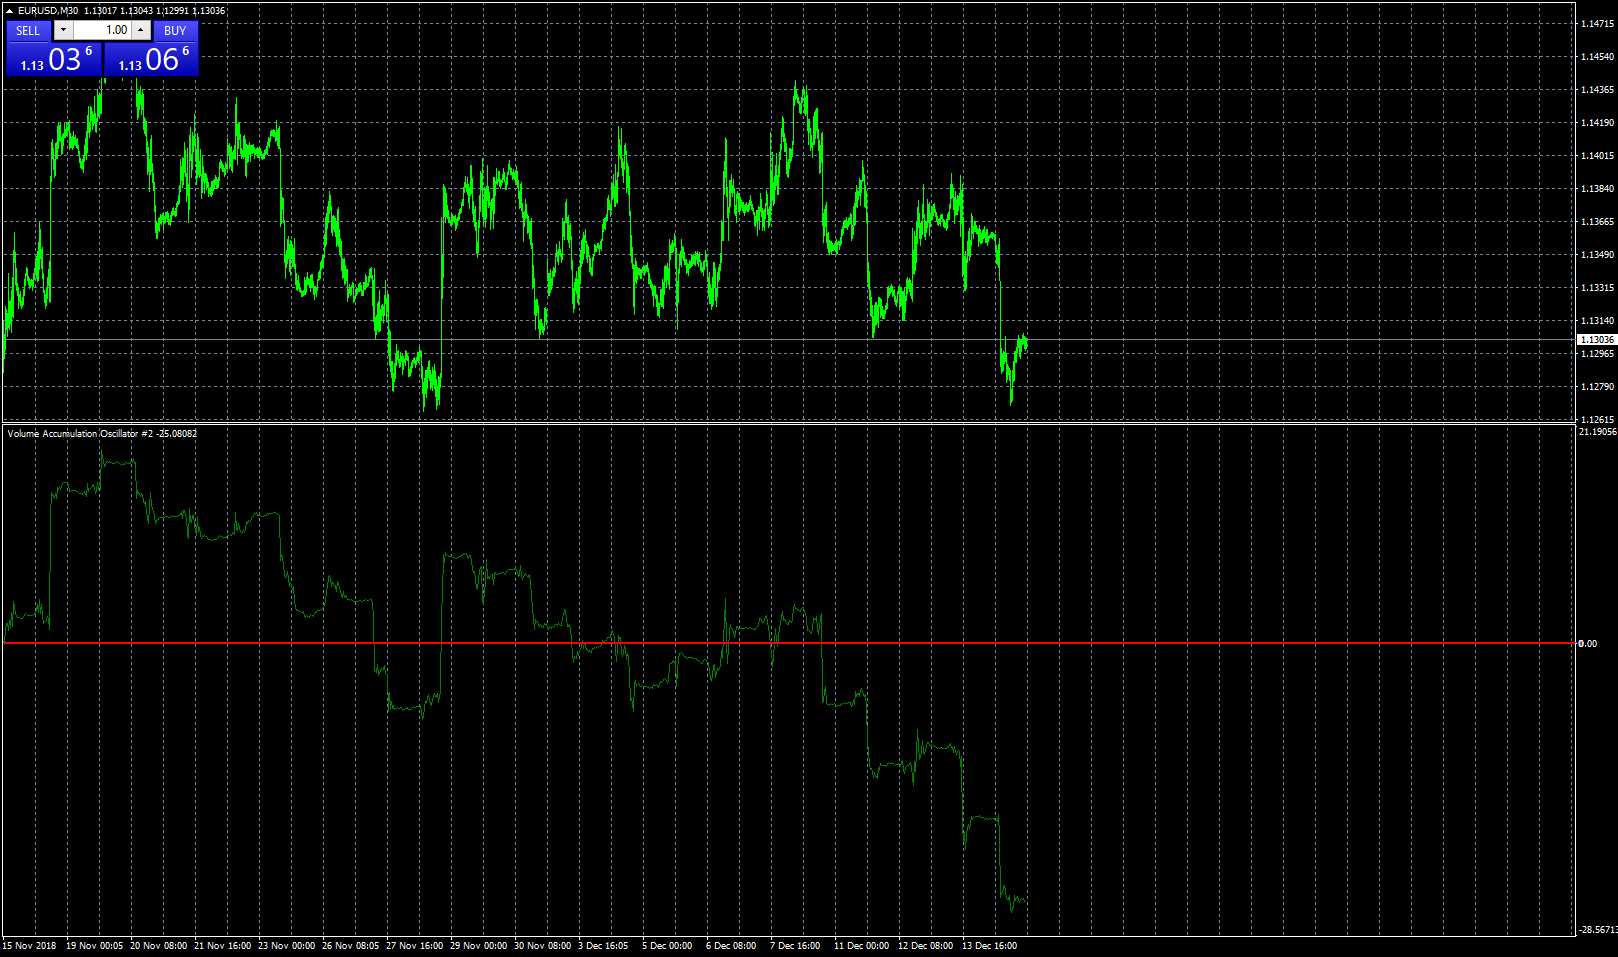Click the red 0.00 zero level line

[x=788, y=643]
